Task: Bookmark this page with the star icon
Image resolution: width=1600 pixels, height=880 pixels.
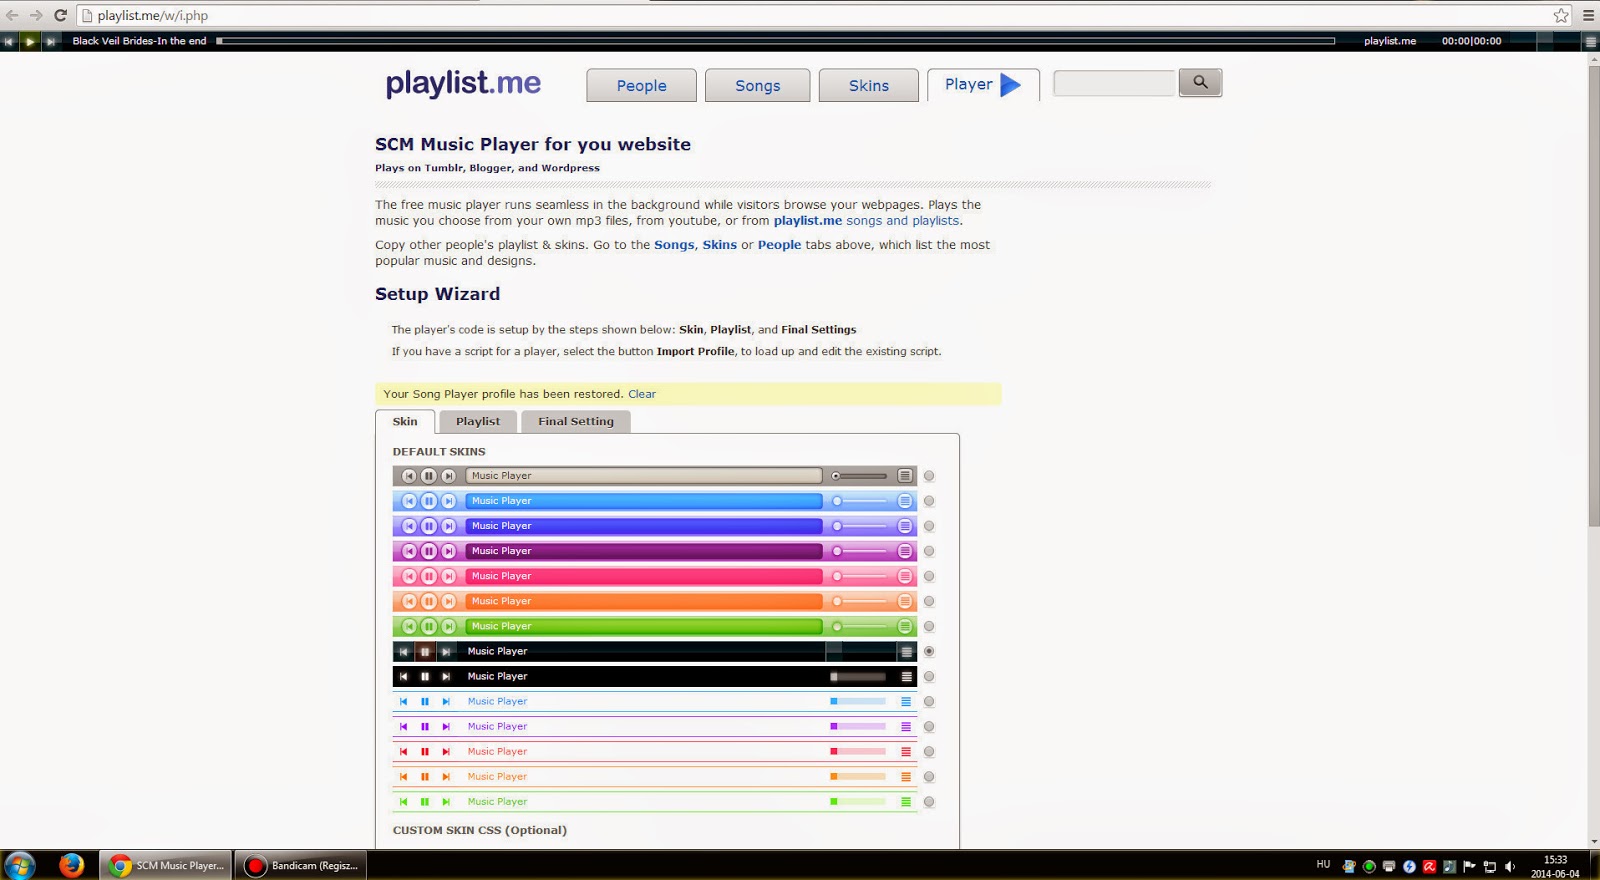Action: pyautogui.click(x=1561, y=15)
